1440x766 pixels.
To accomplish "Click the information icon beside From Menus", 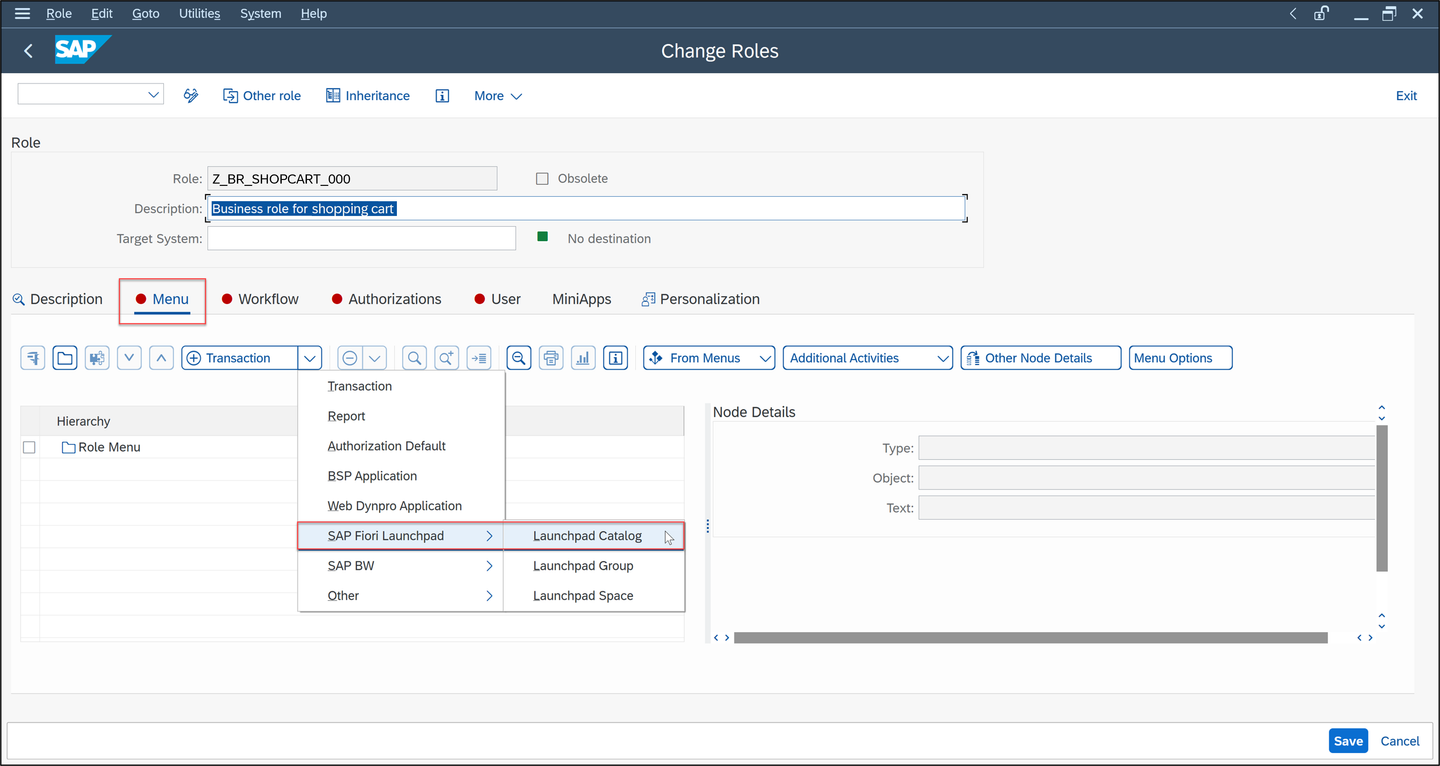I will 616,358.
